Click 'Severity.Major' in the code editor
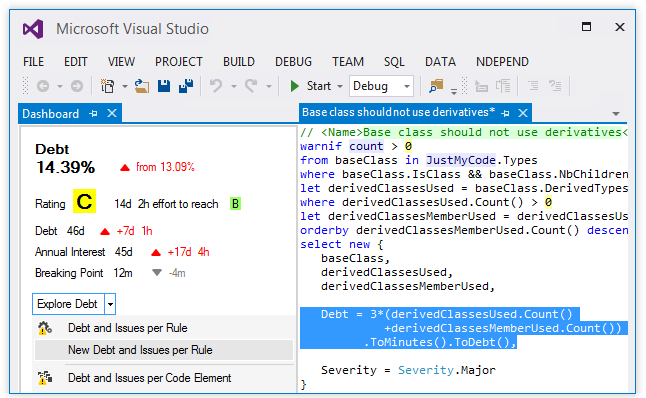The height and width of the screenshot is (398, 646). [x=447, y=370]
